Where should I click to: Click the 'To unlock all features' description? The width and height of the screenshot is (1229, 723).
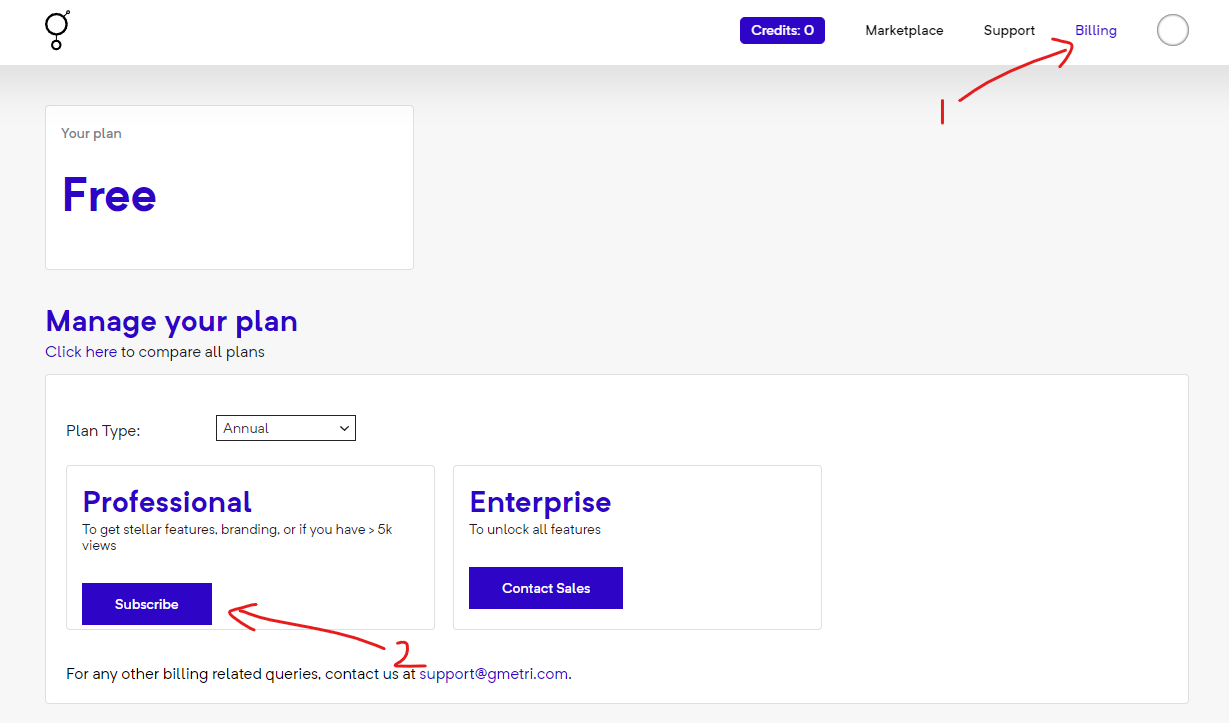[535, 529]
